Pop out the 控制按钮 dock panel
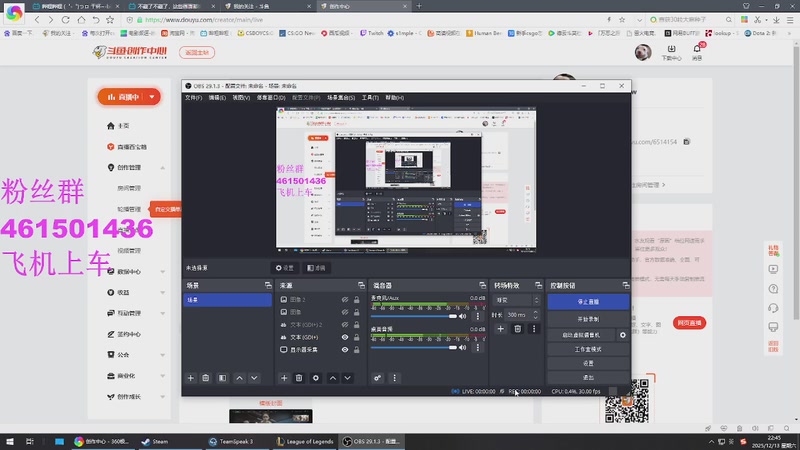 click(x=626, y=286)
